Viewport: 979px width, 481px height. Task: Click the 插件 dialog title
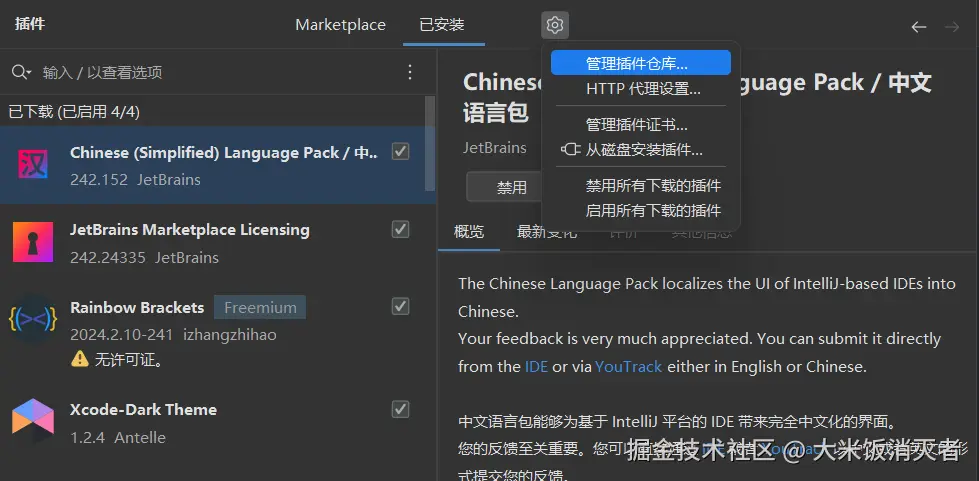29,25
